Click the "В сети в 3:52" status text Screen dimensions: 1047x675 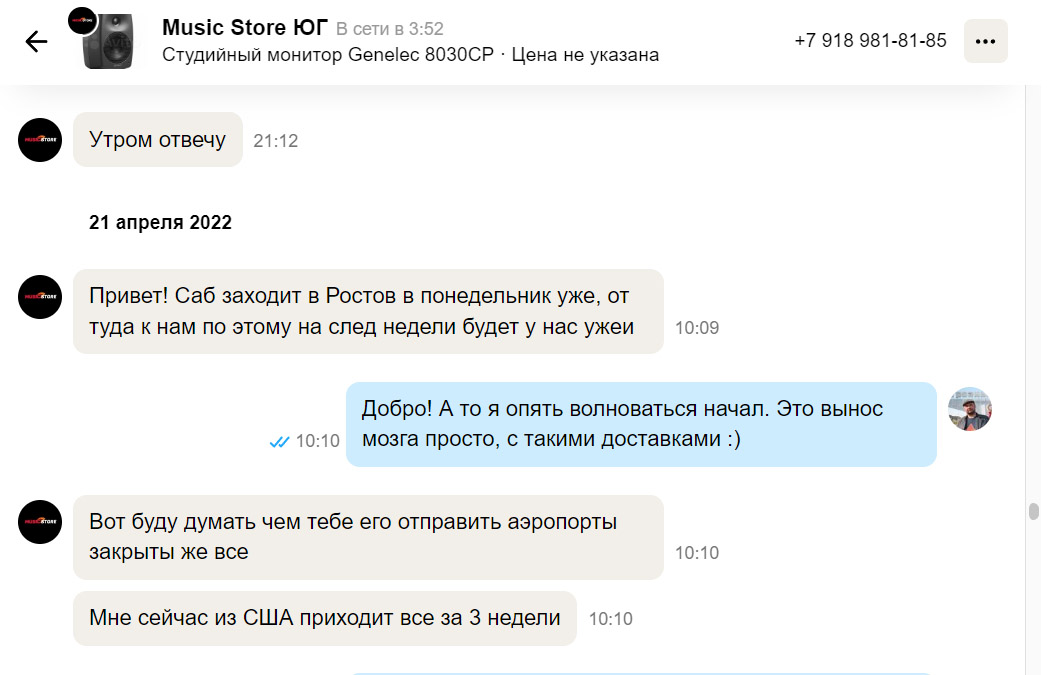[x=389, y=29]
